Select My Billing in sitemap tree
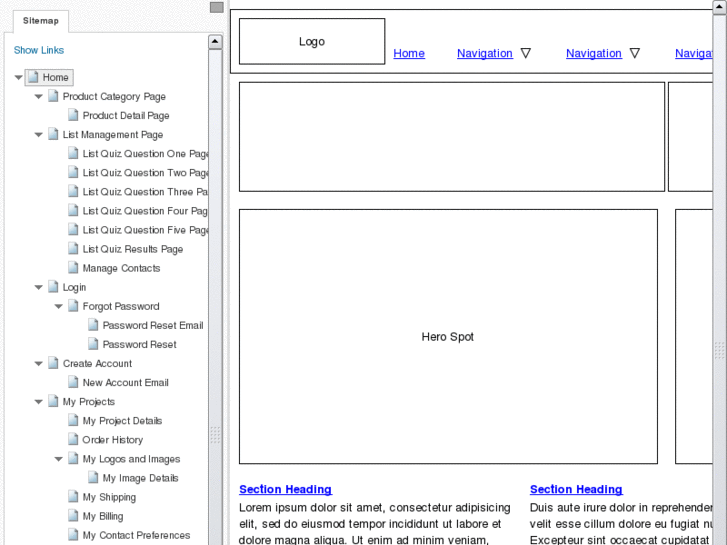Viewport: 727px width, 545px height. [103, 516]
